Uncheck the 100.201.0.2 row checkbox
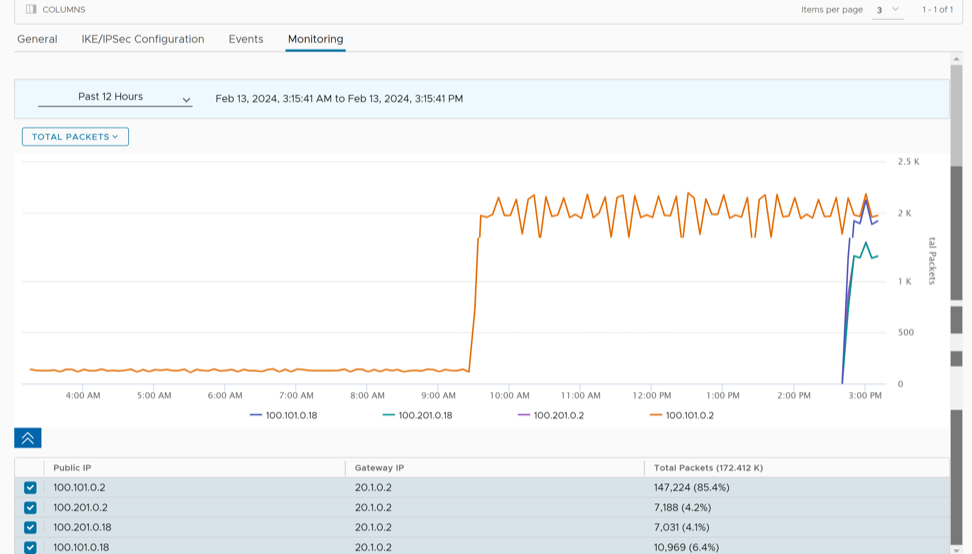Screen dimensions: 972x554 pyautogui.click(x=30, y=508)
